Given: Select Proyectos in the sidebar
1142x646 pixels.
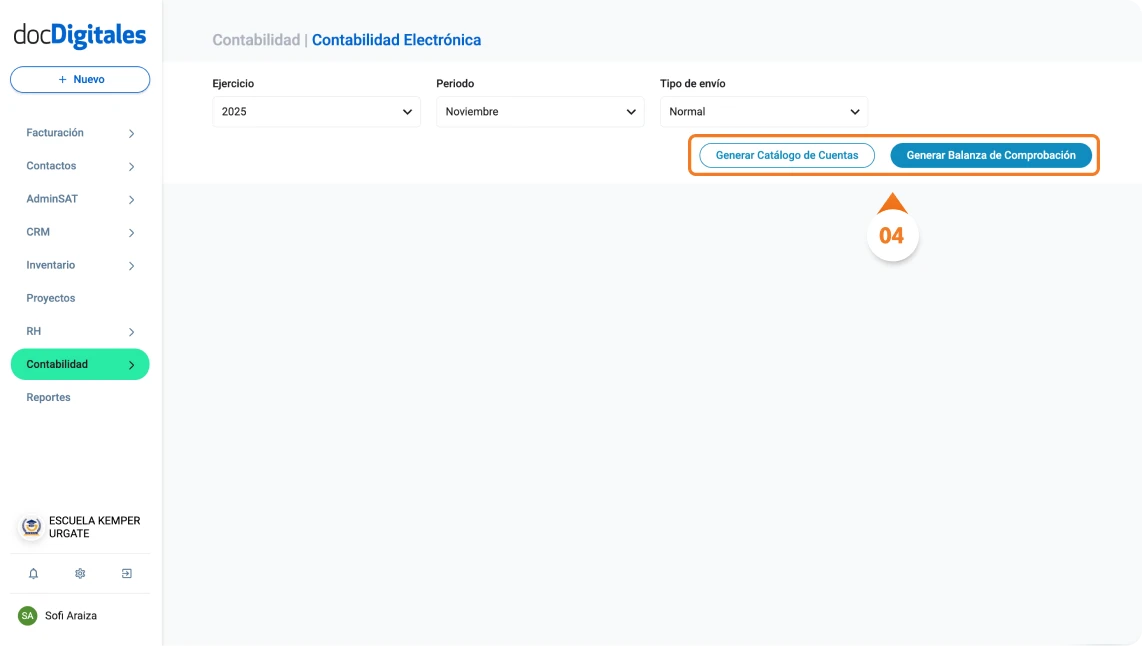Looking at the screenshot, I should [49, 297].
